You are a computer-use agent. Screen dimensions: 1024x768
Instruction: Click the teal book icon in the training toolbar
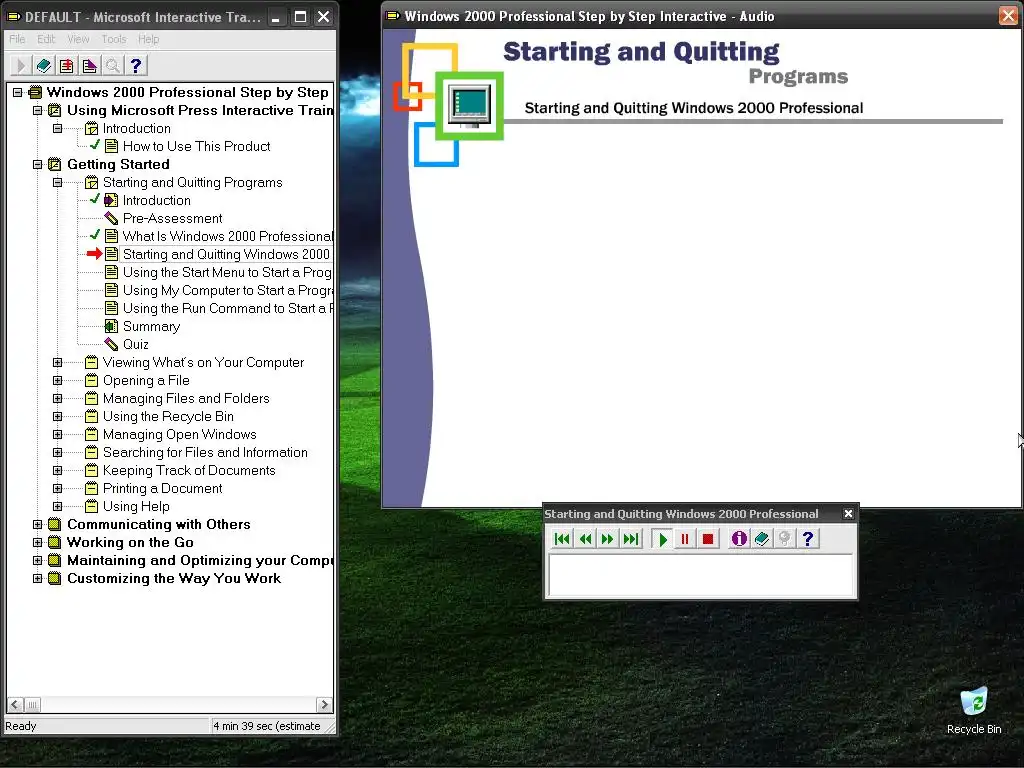click(44, 65)
